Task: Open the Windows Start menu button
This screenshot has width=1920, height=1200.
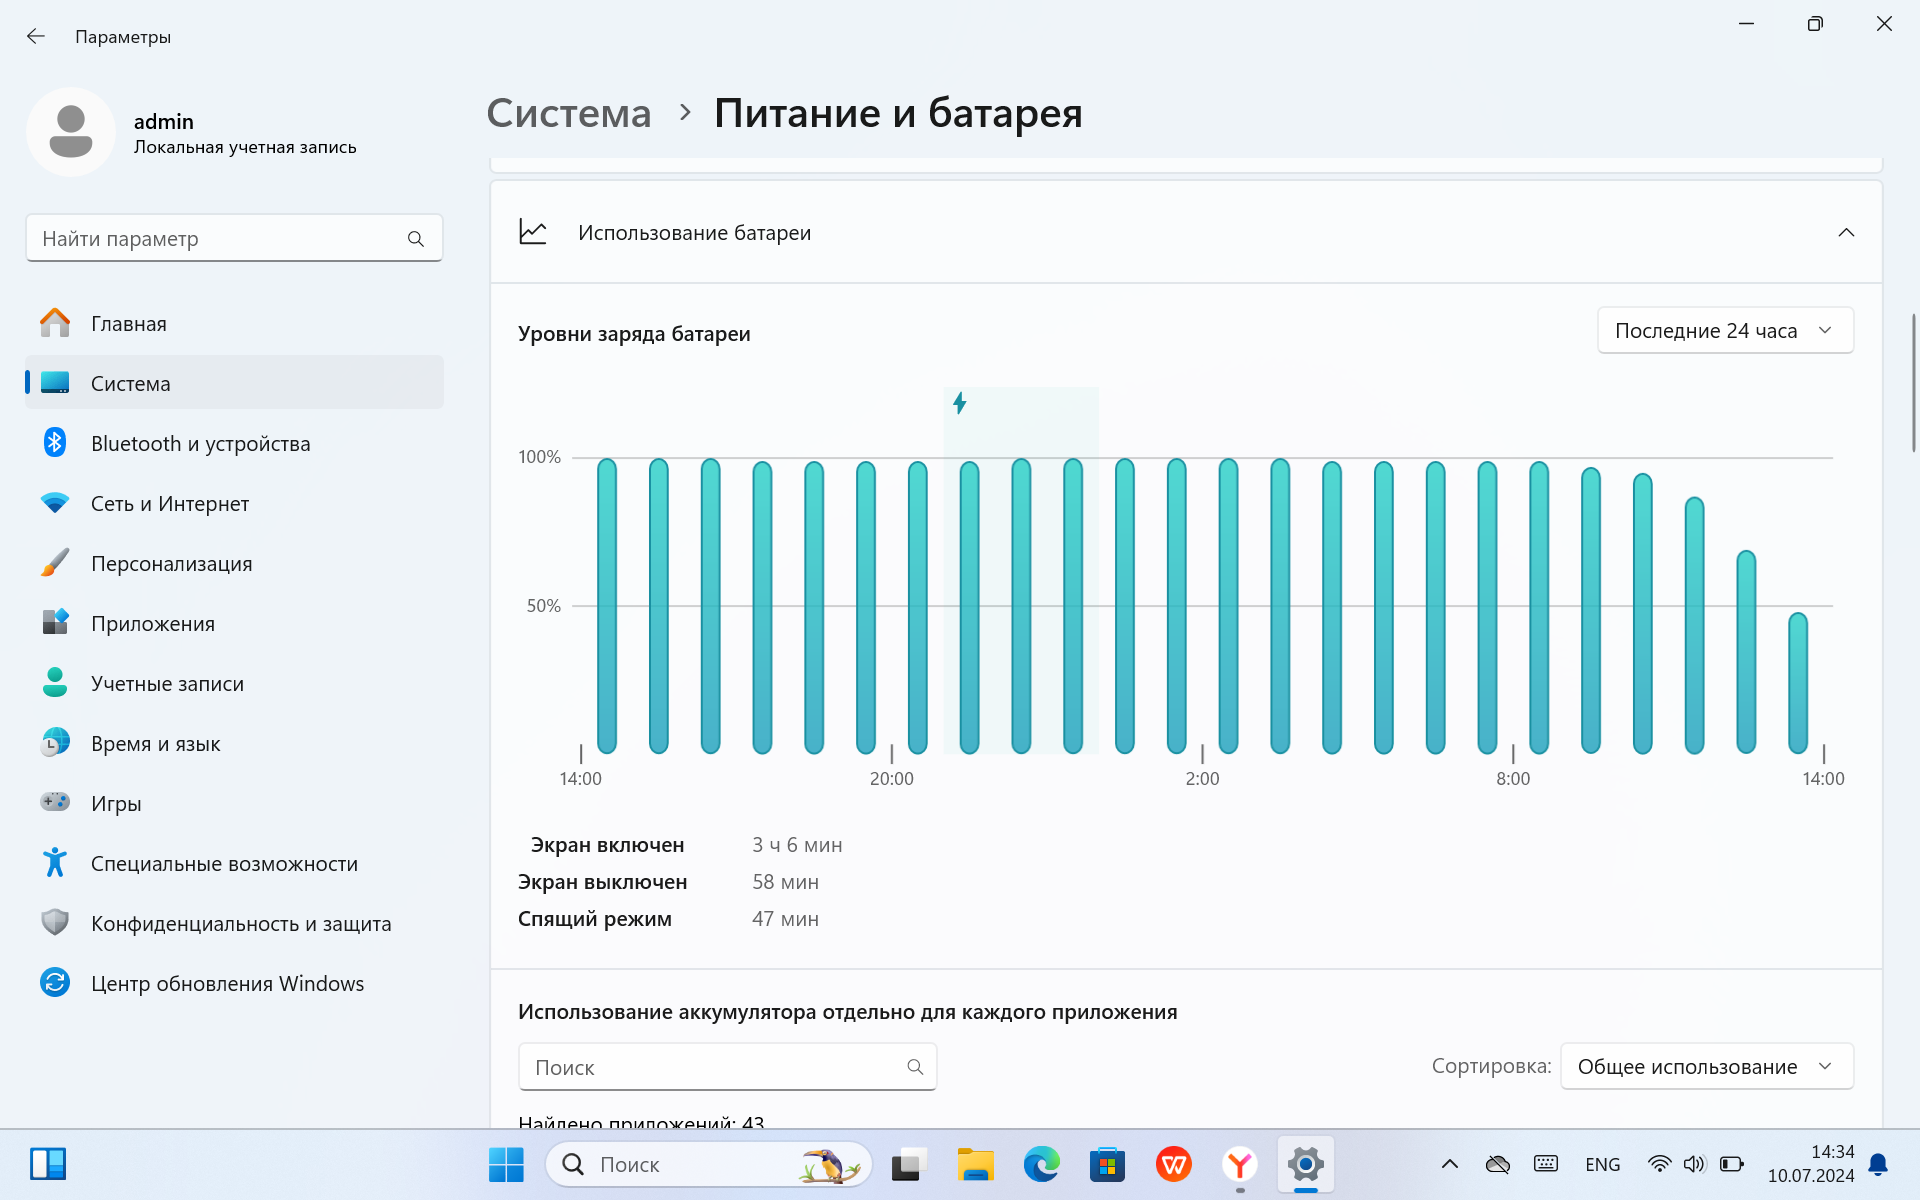Action: [x=506, y=1164]
